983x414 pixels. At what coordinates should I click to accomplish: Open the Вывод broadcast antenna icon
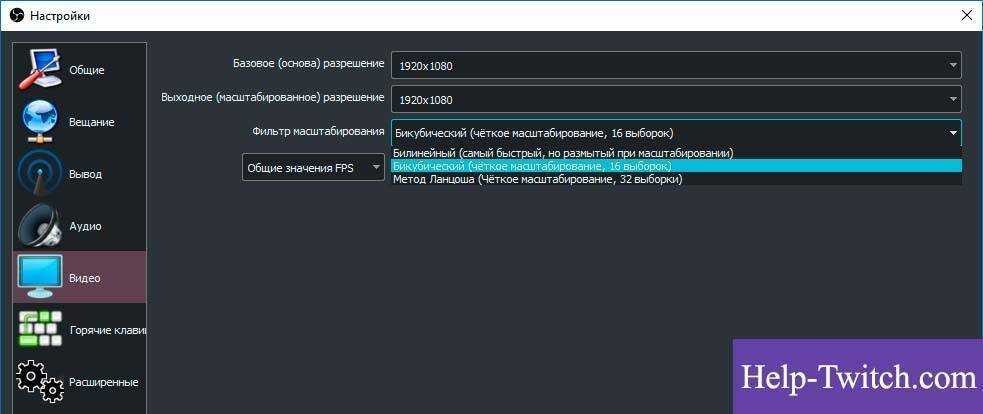tap(39, 174)
